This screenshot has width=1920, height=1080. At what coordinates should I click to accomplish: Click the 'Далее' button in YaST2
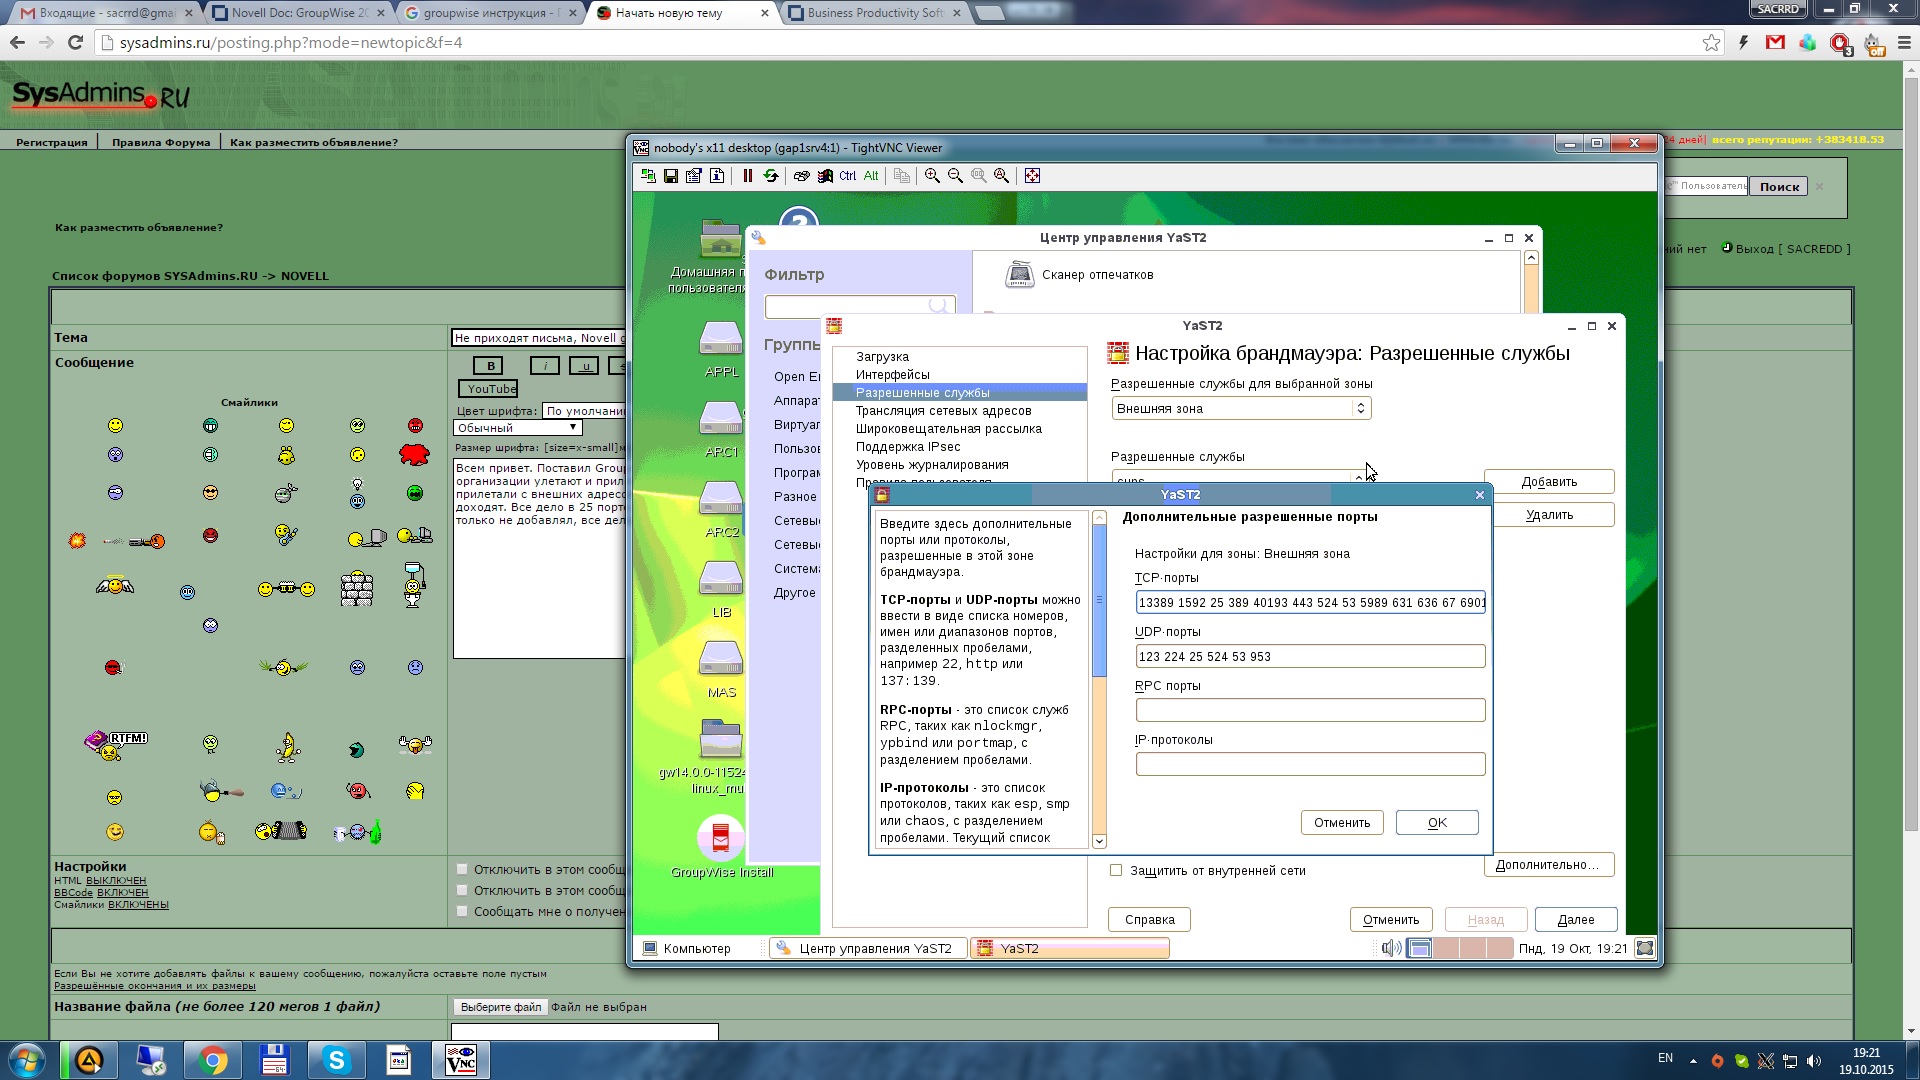(1576, 920)
